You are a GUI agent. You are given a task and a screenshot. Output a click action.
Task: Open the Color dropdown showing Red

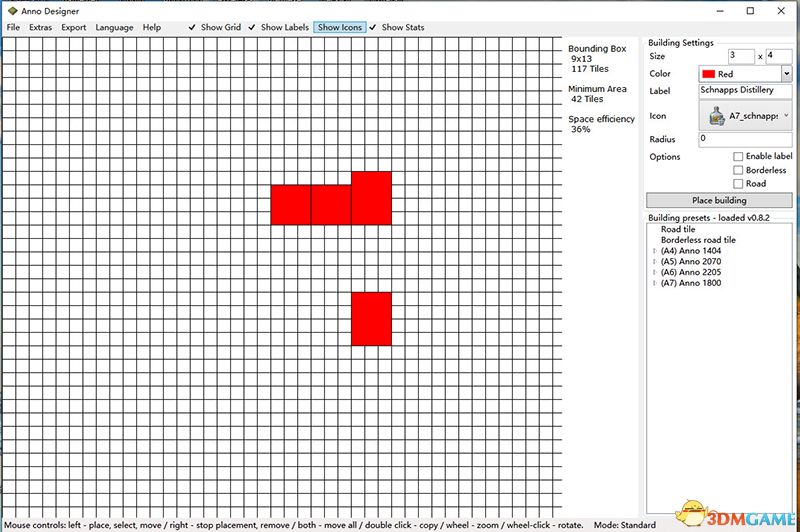[786, 74]
